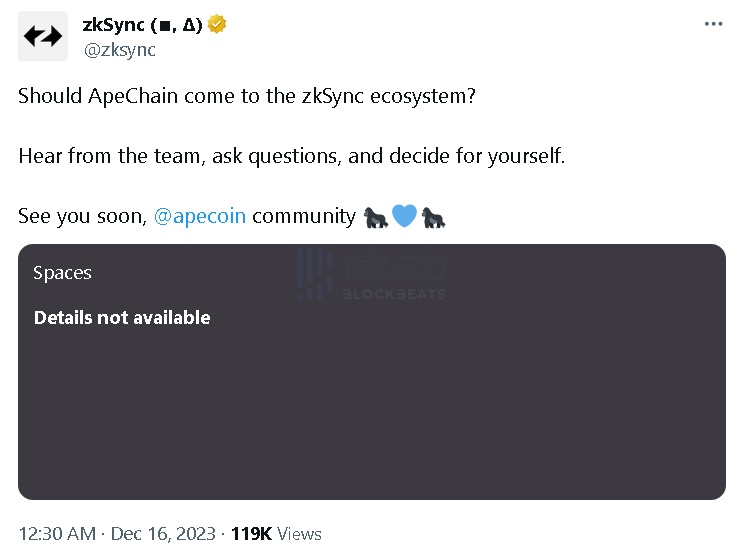Click the blue heart emoji

coord(405,216)
